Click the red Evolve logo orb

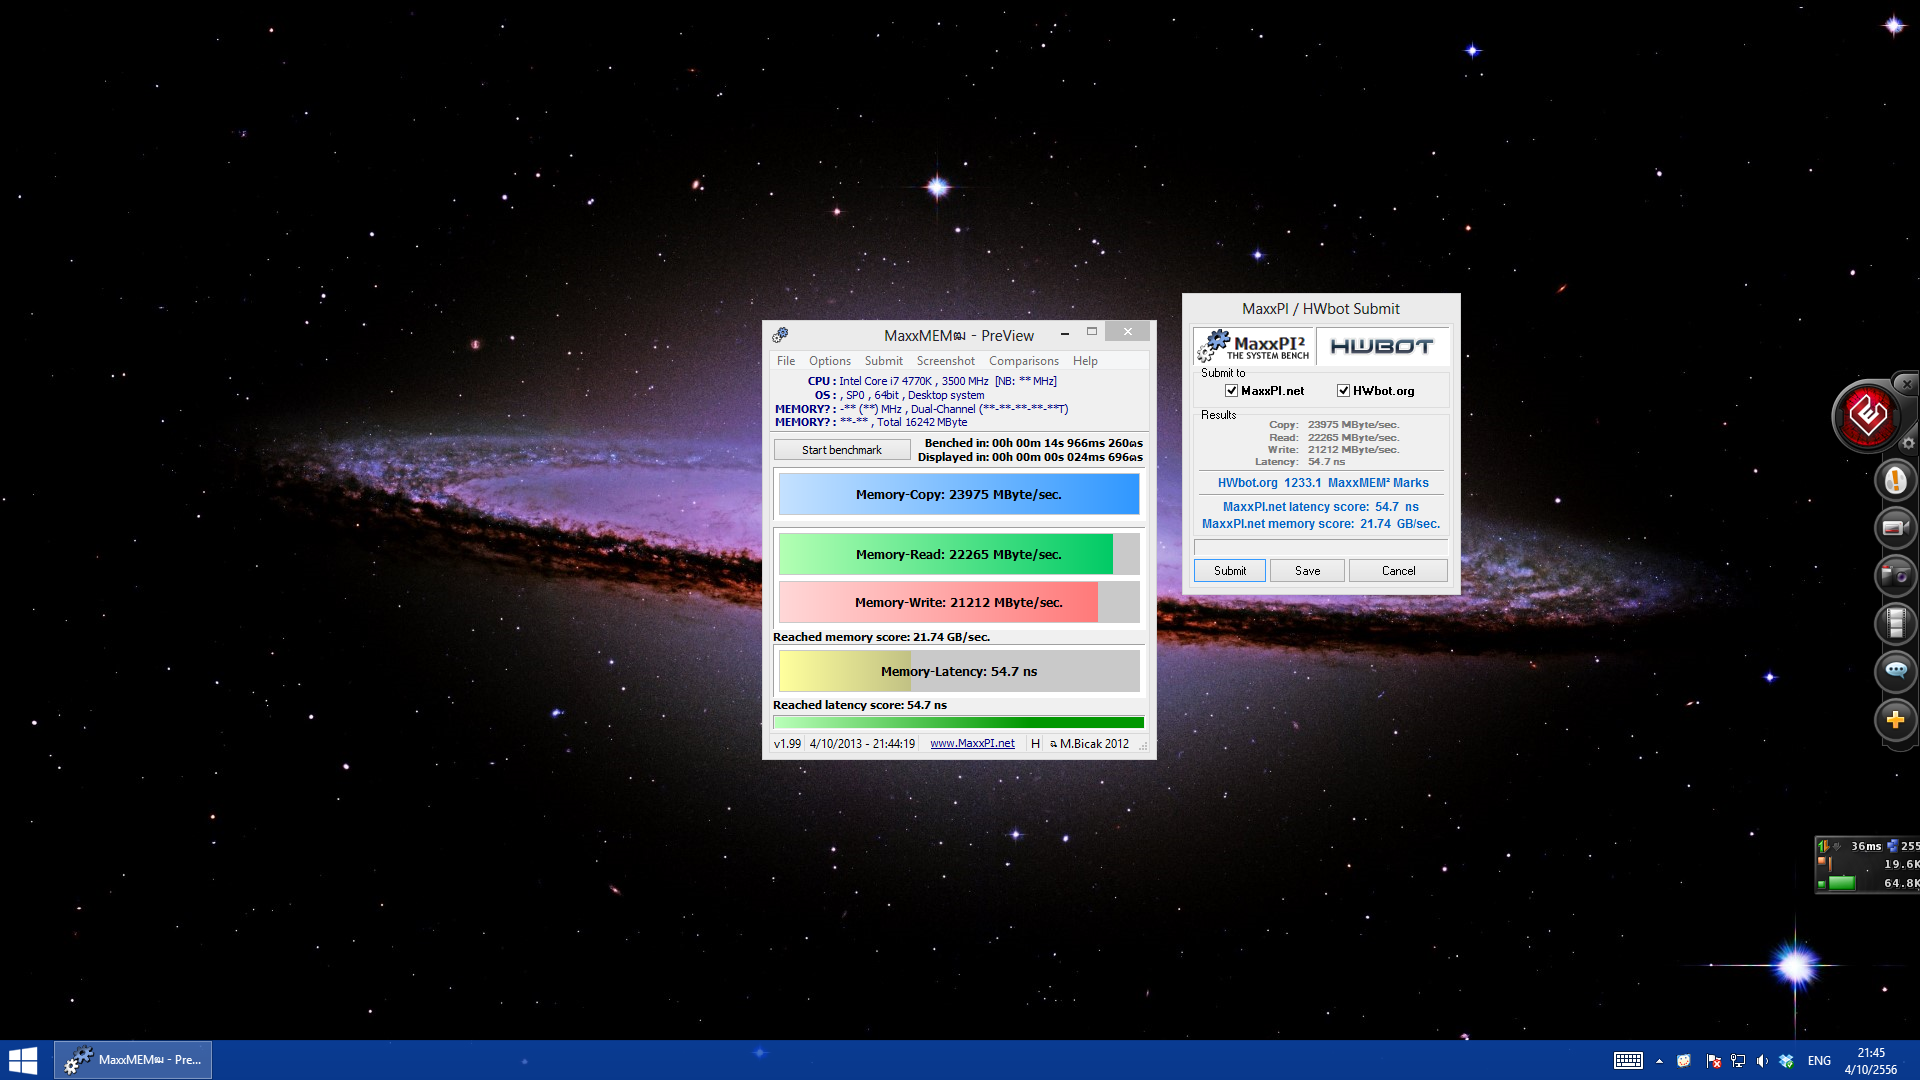pos(1867,415)
